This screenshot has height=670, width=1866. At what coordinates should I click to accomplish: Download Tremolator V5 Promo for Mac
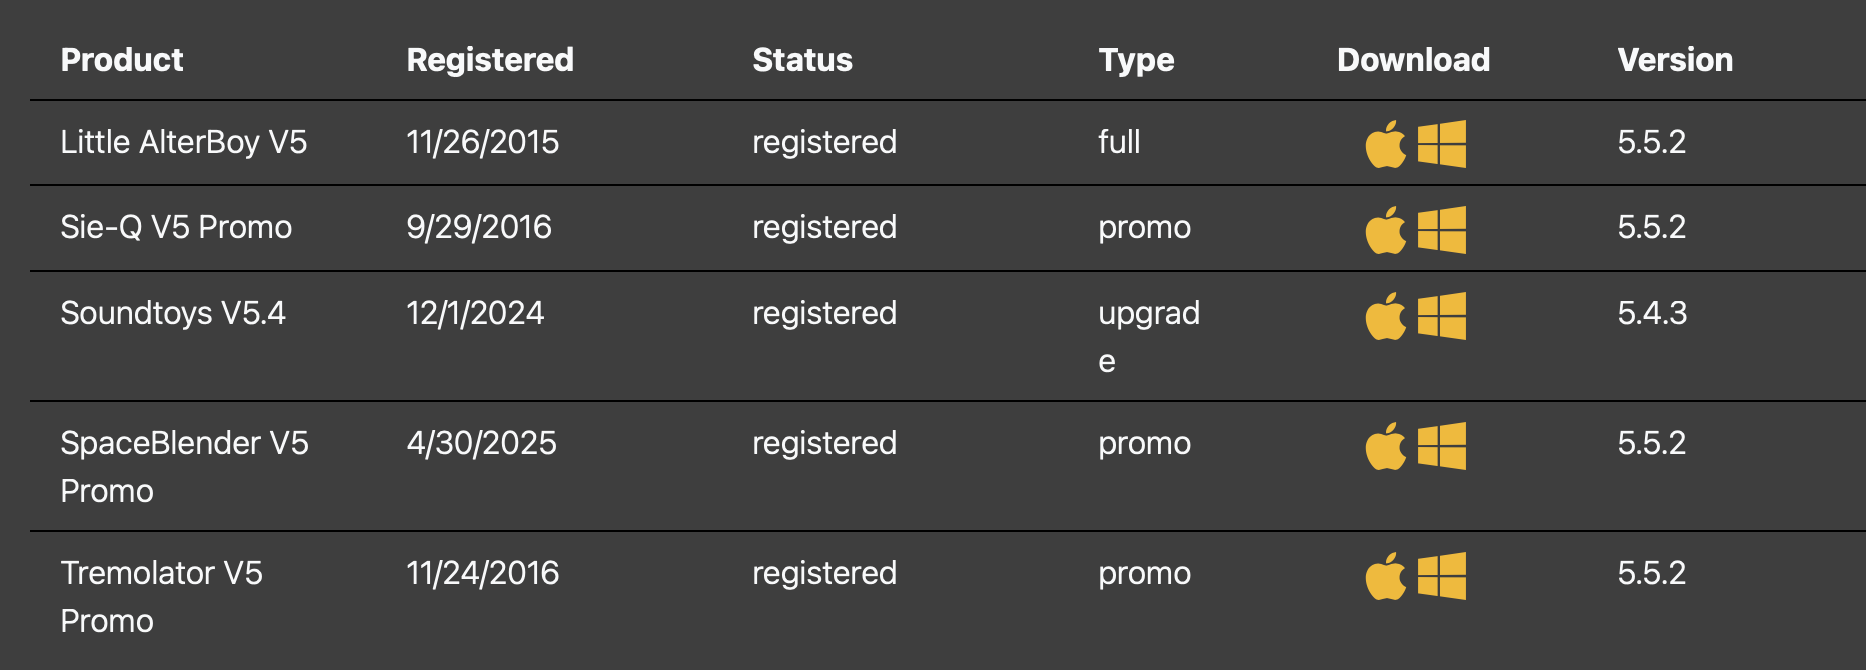coord(1385,576)
